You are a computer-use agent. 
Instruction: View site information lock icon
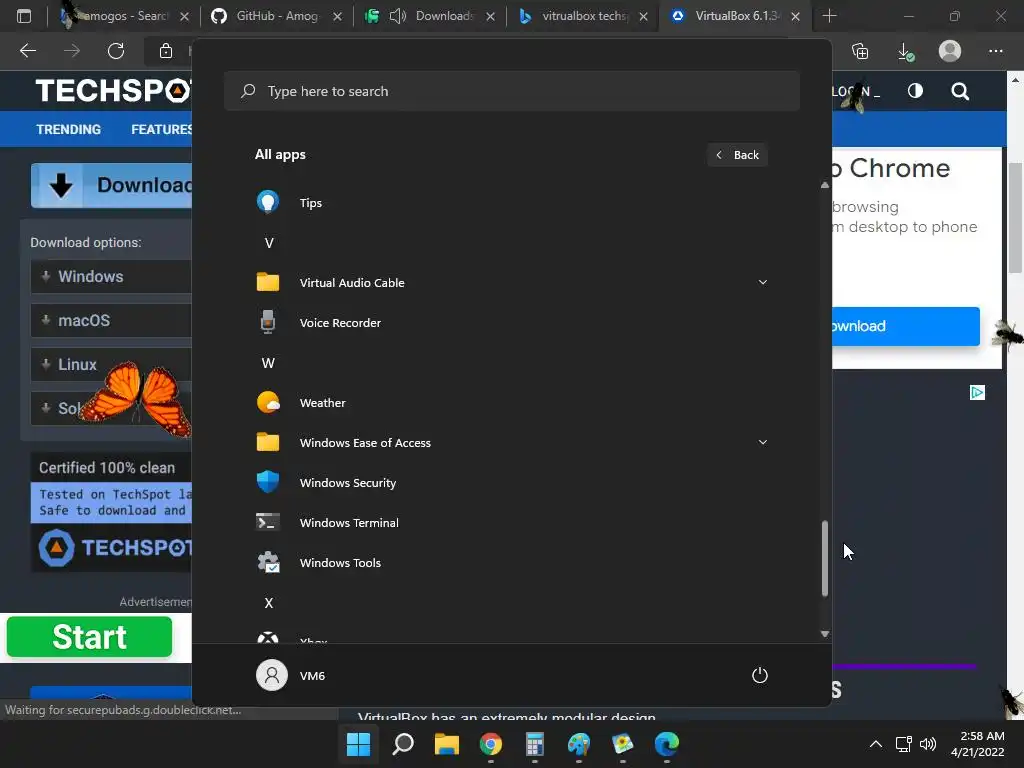click(166, 50)
